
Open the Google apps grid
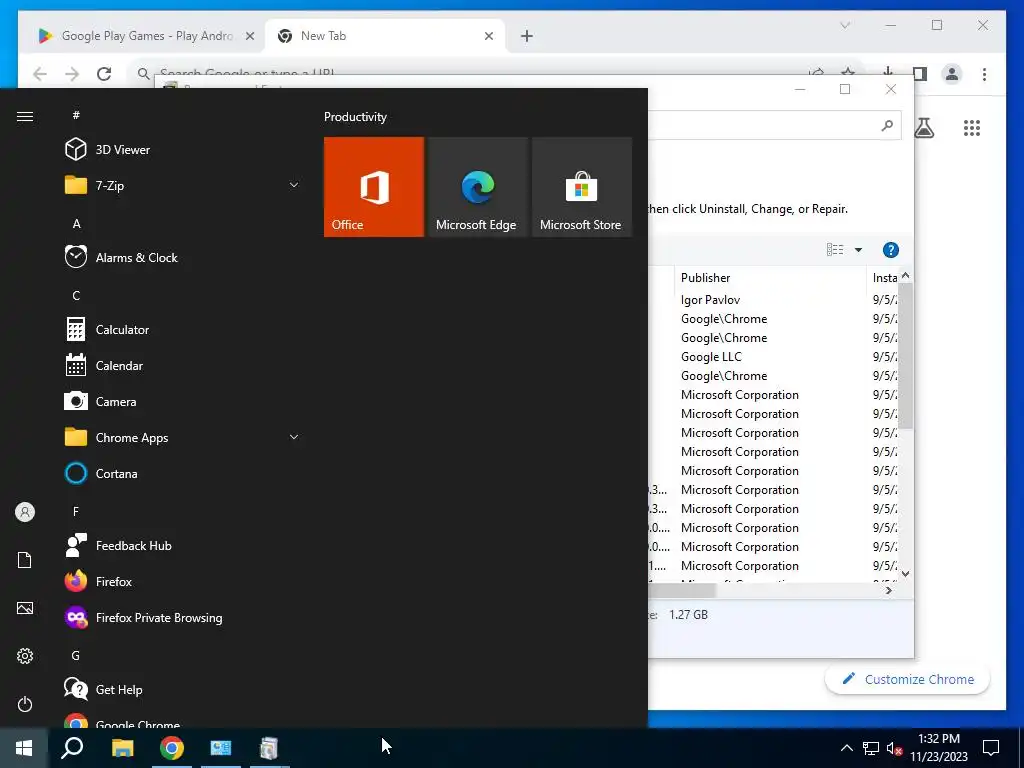tap(972, 127)
